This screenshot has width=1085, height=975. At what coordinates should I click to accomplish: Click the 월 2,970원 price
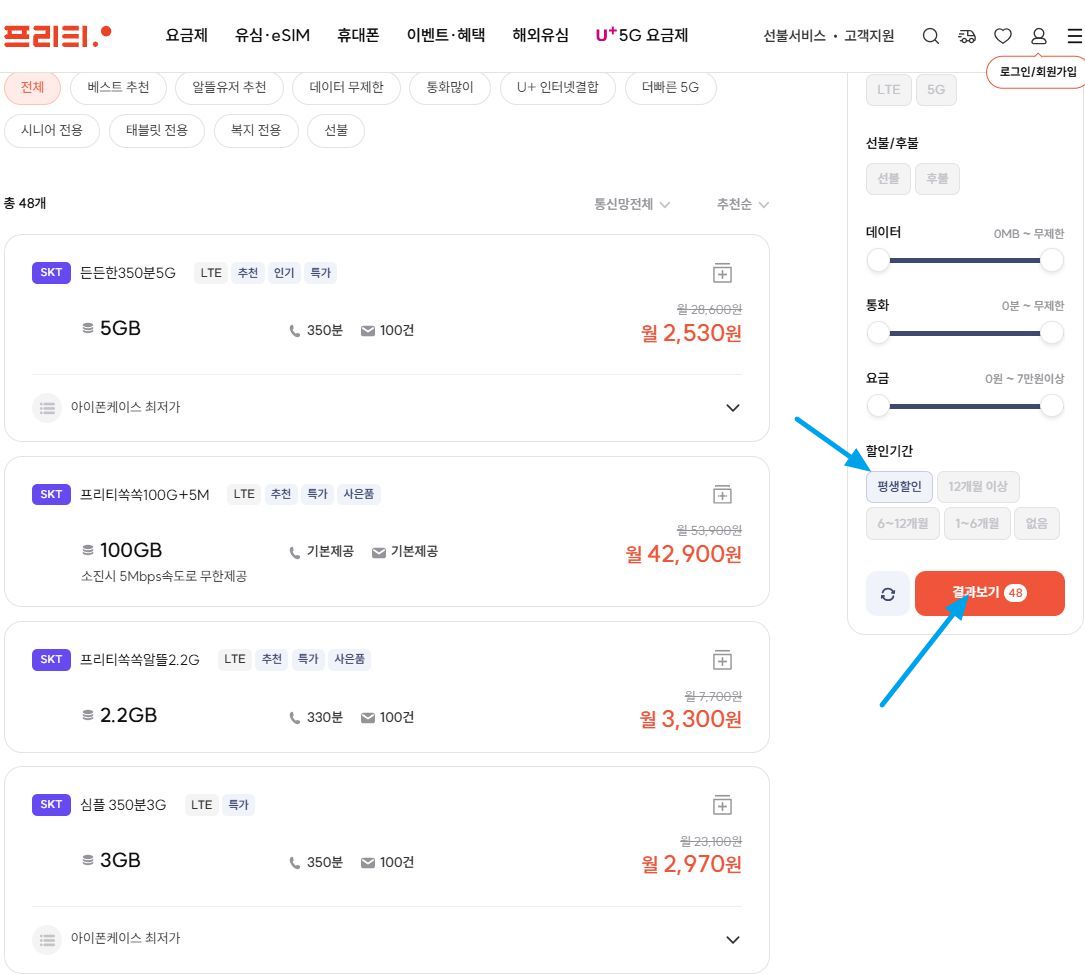coord(691,864)
